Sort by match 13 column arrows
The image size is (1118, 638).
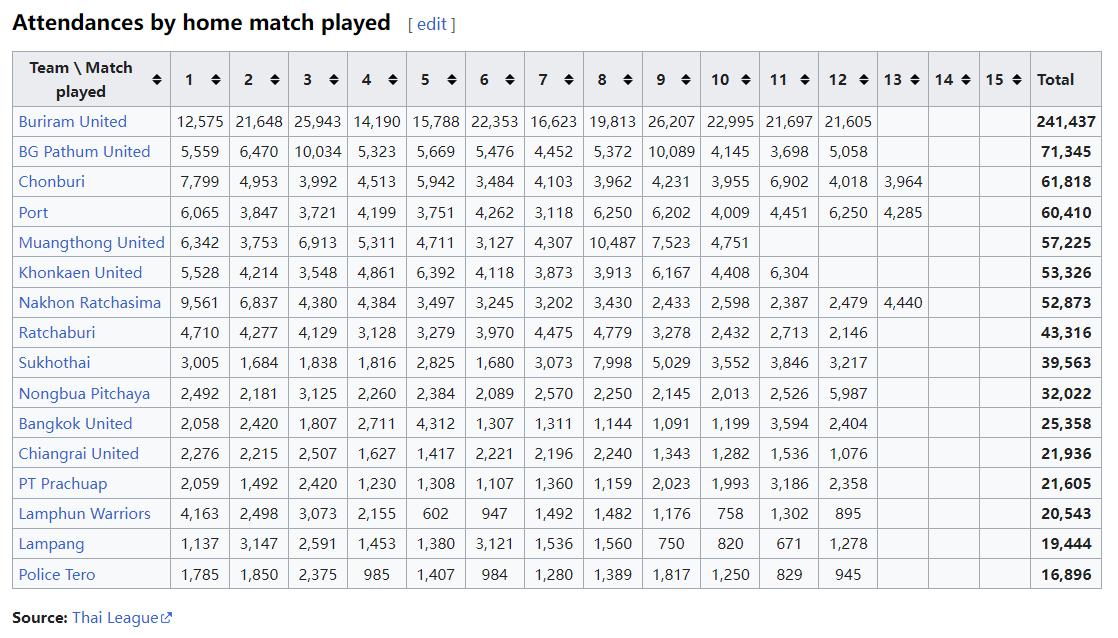(x=916, y=80)
